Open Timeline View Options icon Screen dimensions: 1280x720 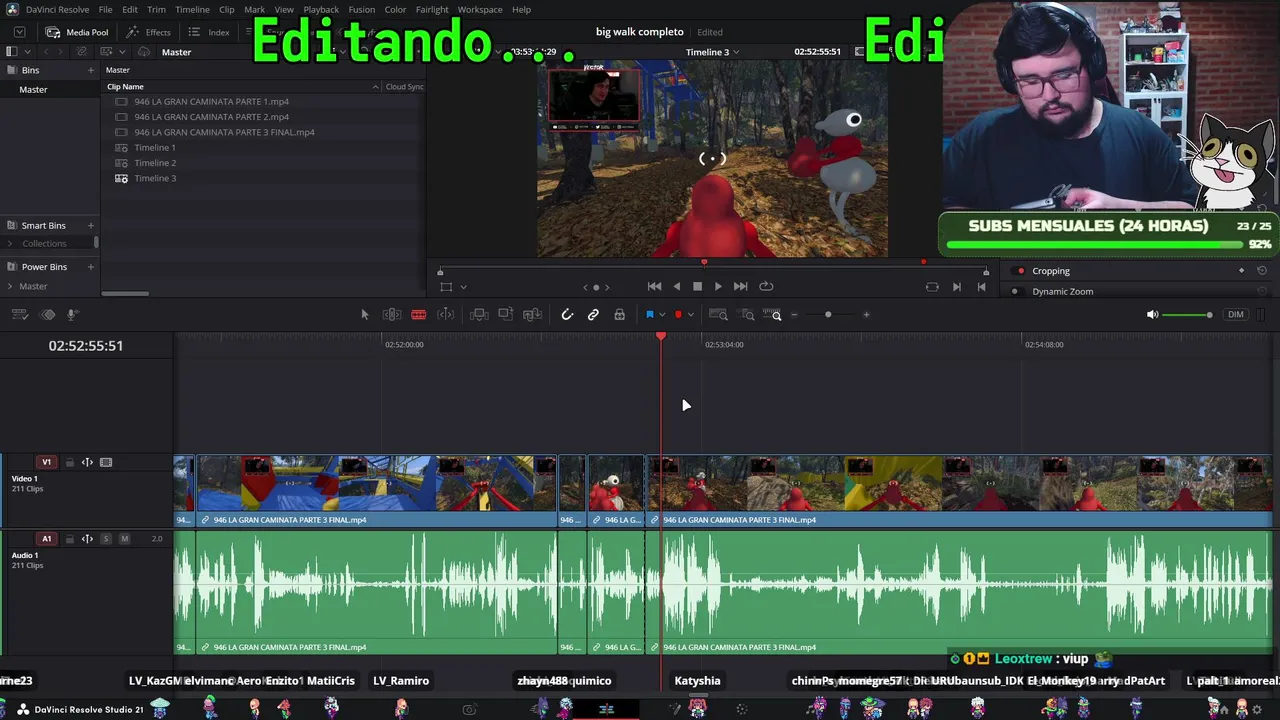click(20, 315)
